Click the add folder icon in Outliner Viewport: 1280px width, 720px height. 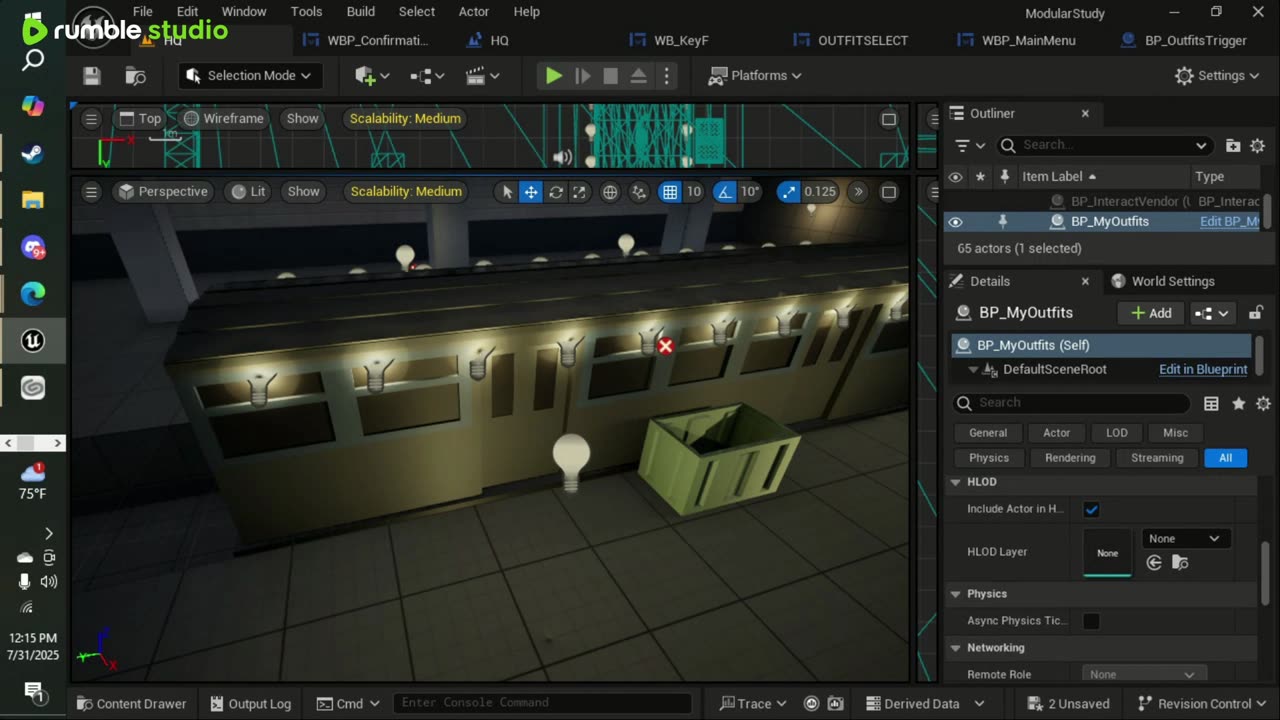tap(1233, 146)
